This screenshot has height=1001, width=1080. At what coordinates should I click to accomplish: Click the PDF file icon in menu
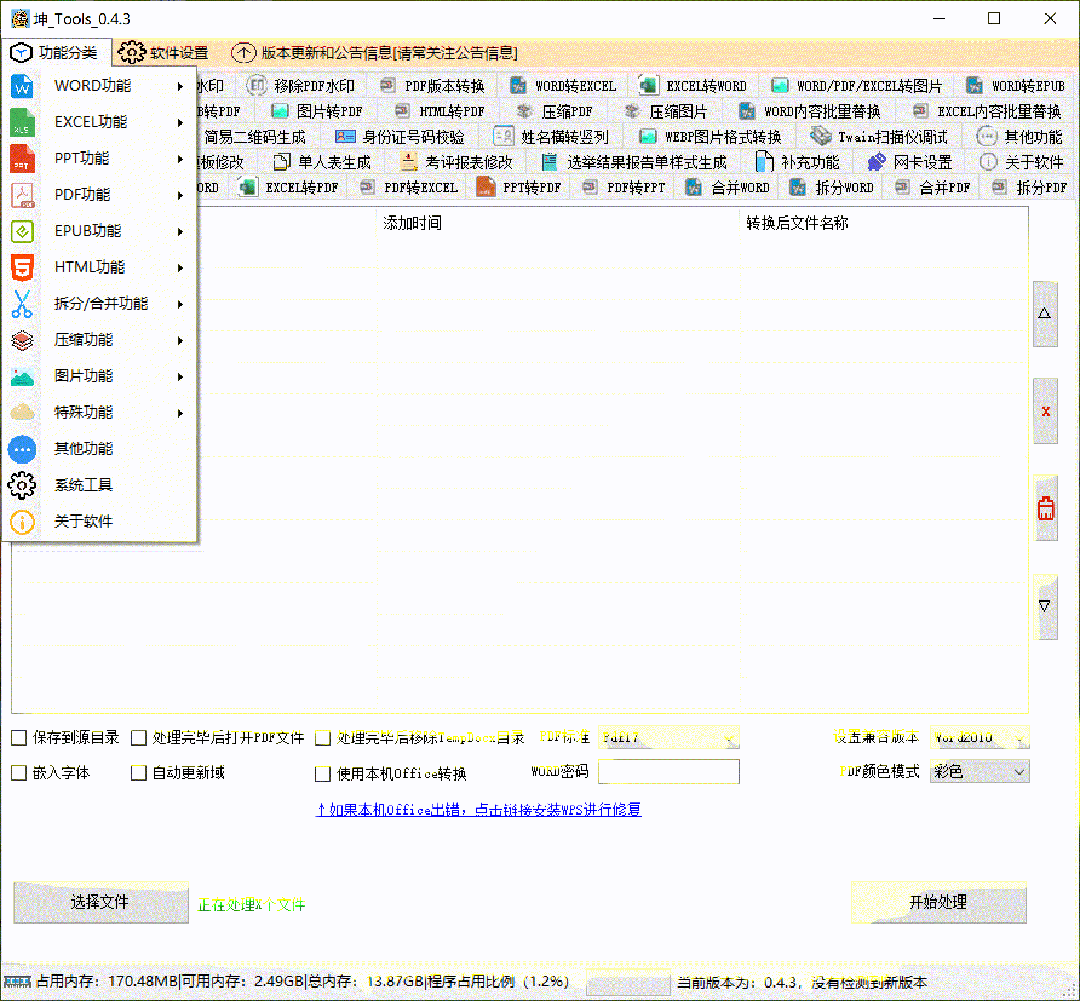tap(22, 195)
